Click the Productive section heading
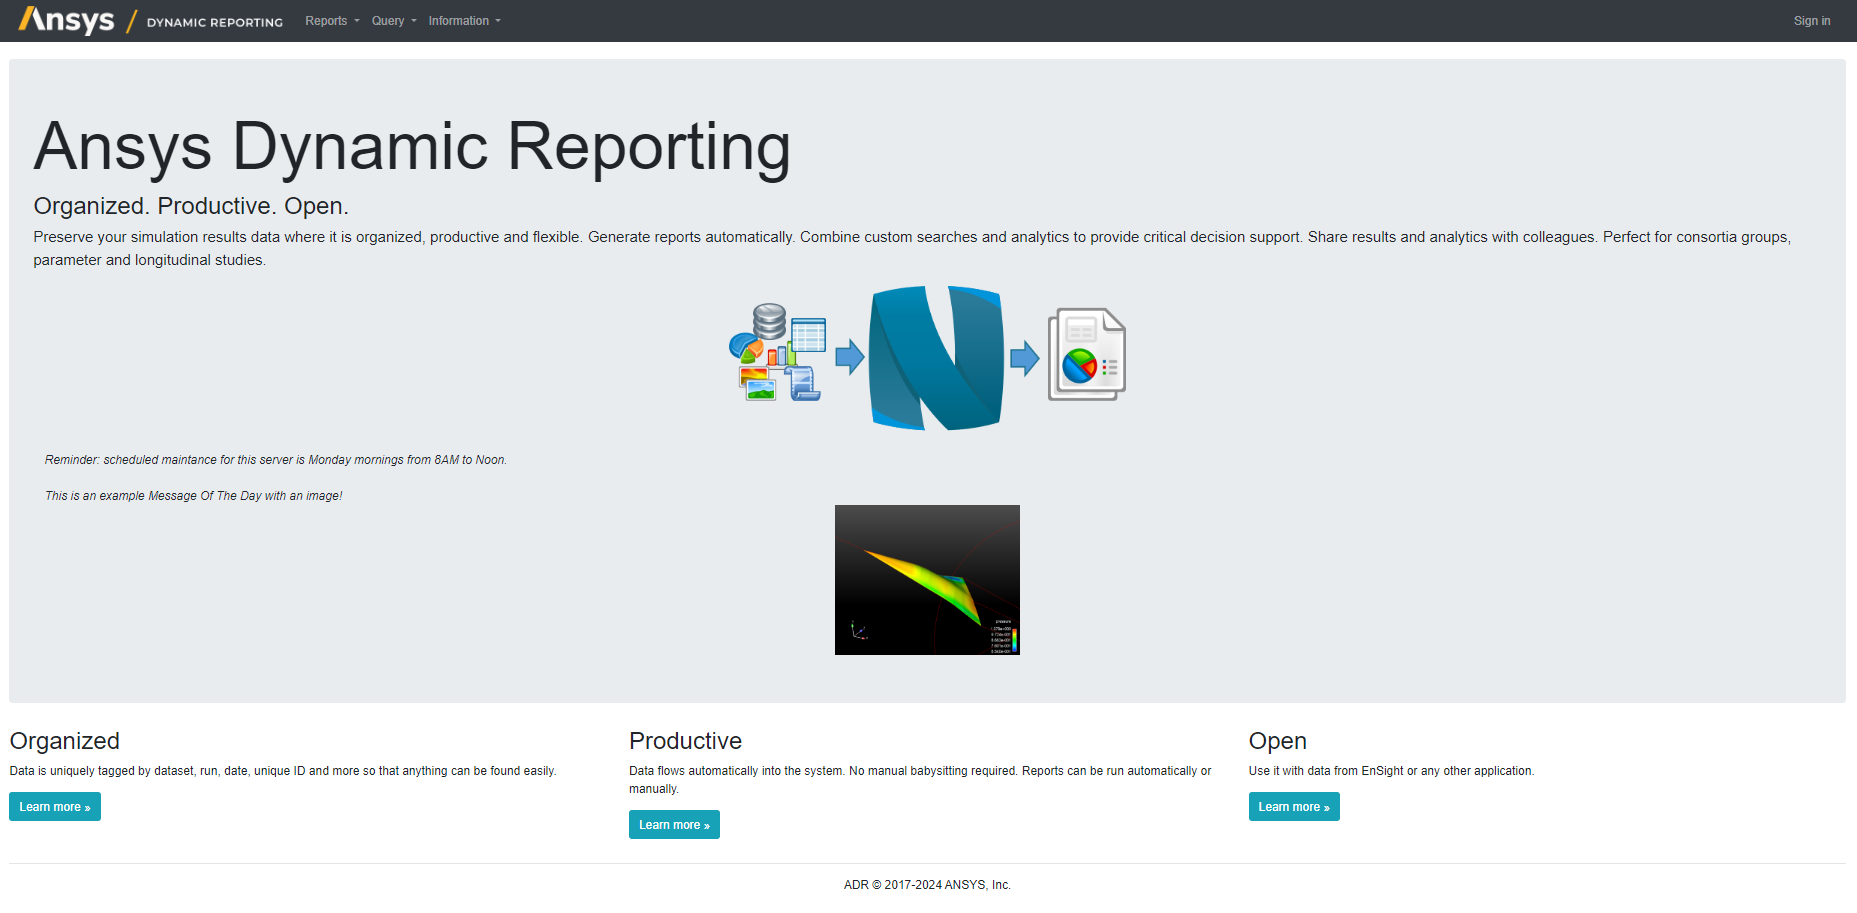This screenshot has width=1857, height=913. (685, 741)
